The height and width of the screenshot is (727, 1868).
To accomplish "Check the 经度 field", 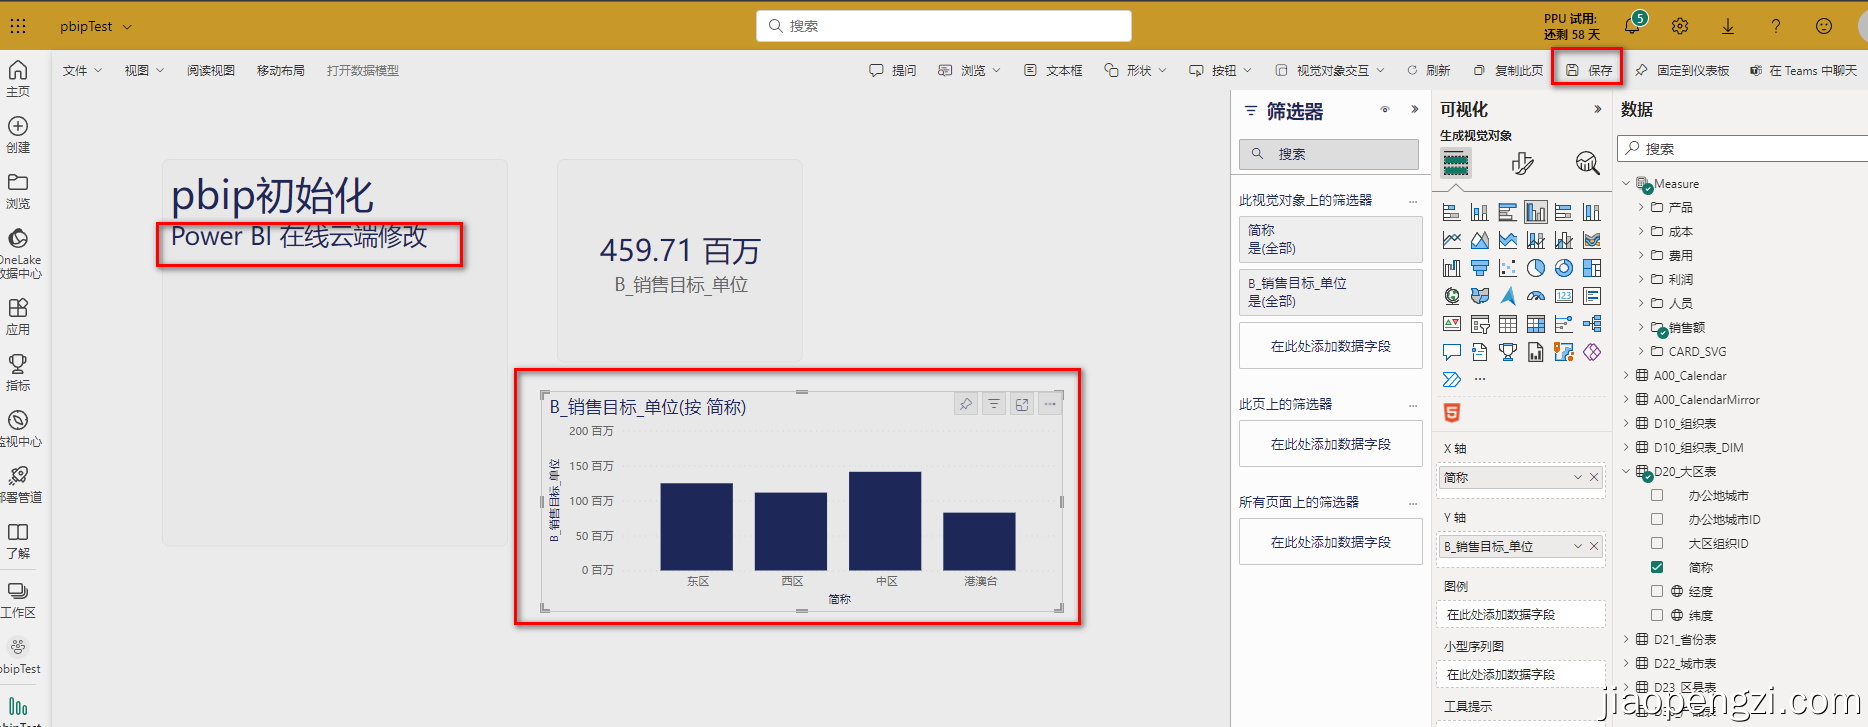I will [1657, 591].
